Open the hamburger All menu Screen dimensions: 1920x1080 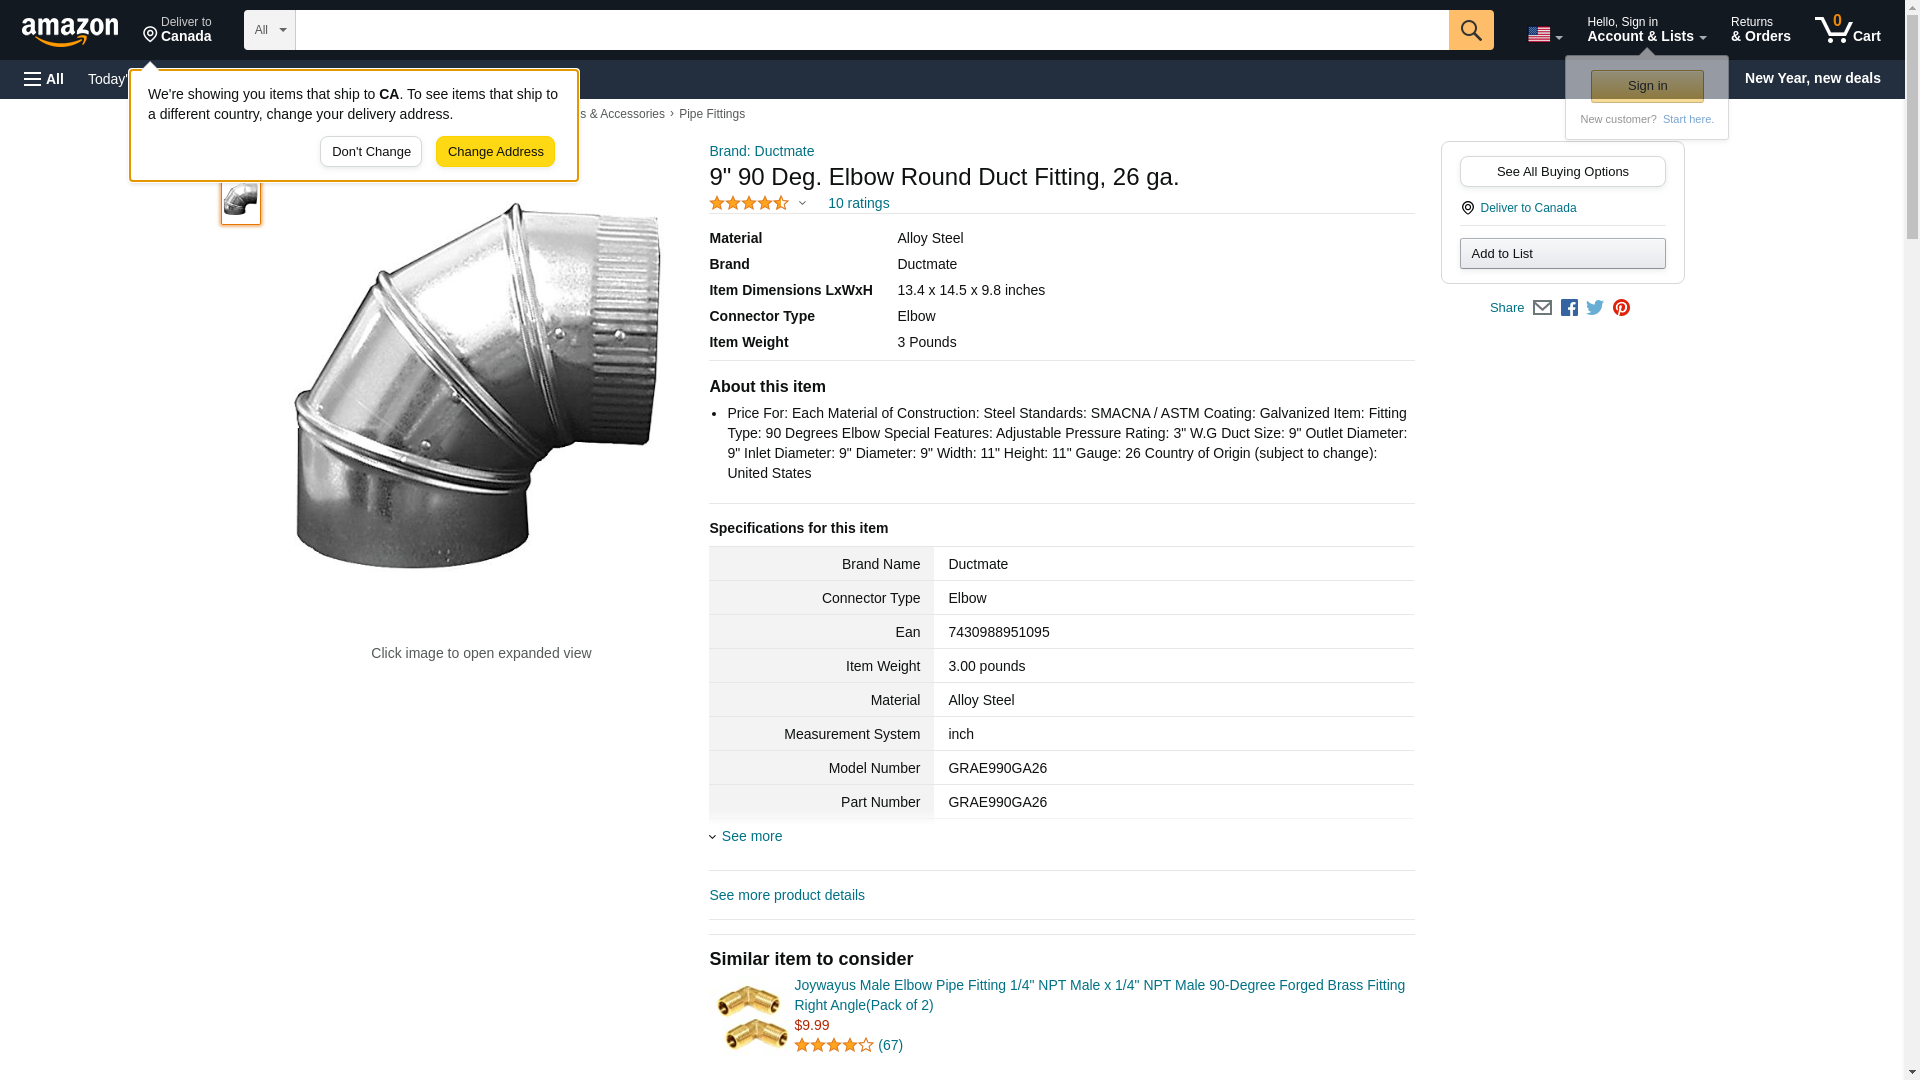[x=44, y=79]
